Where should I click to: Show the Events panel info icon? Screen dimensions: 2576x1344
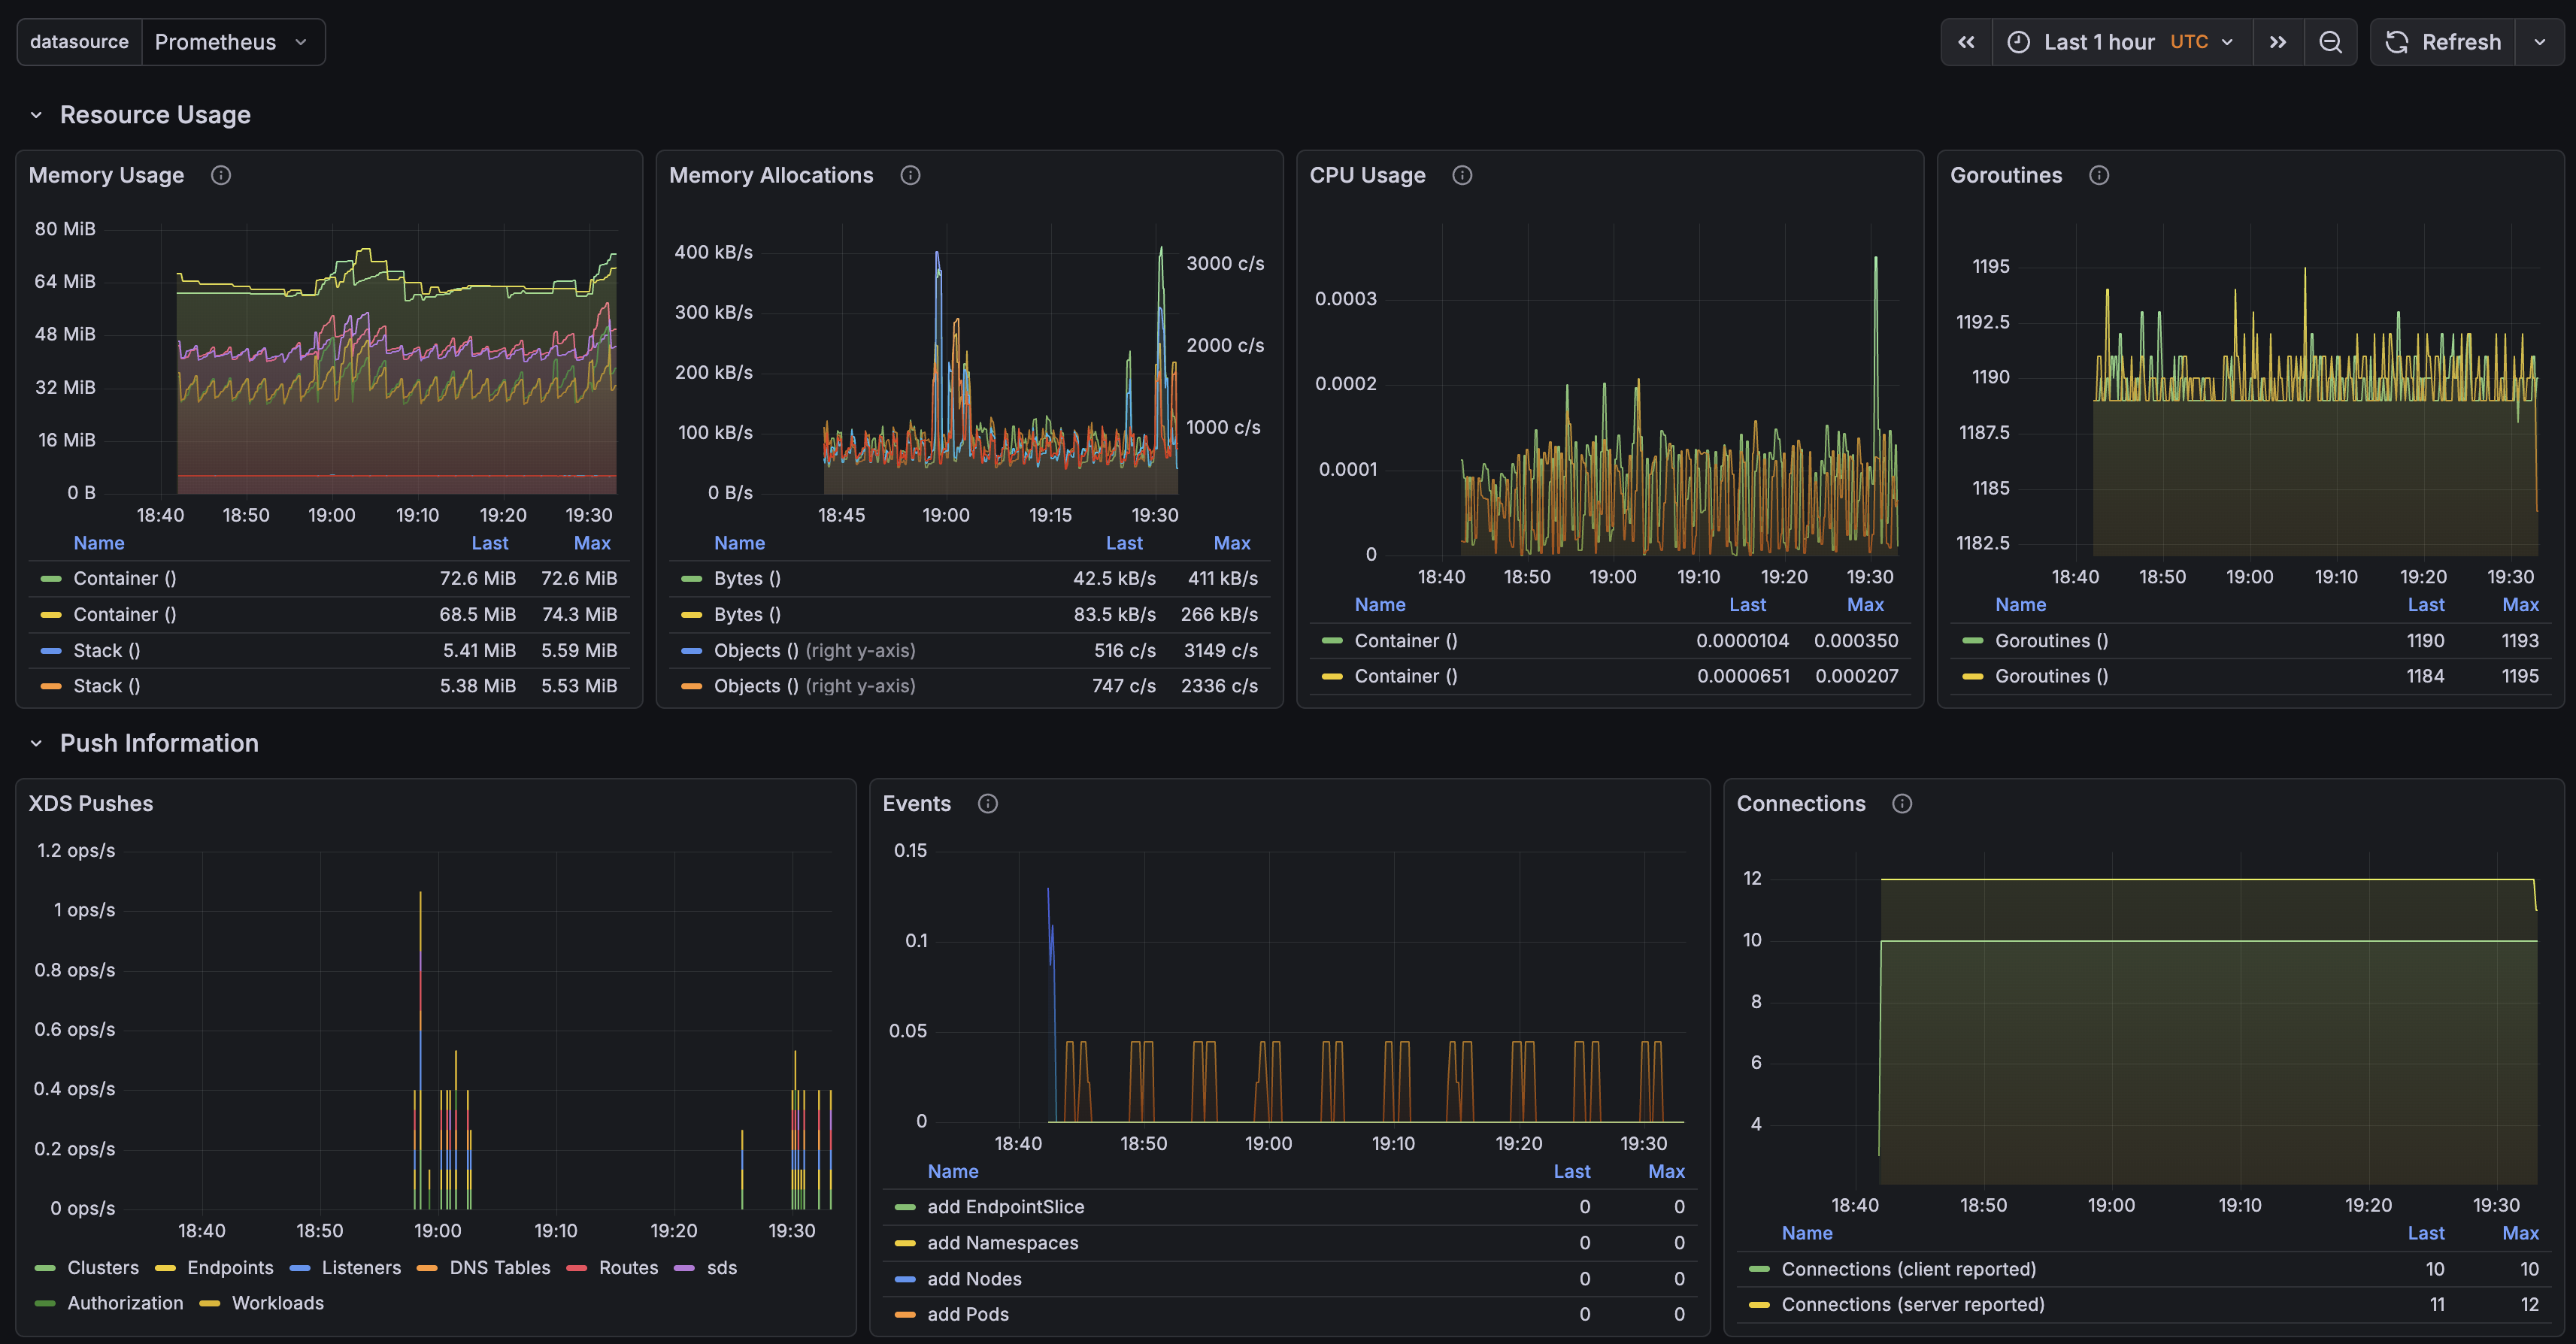988,803
